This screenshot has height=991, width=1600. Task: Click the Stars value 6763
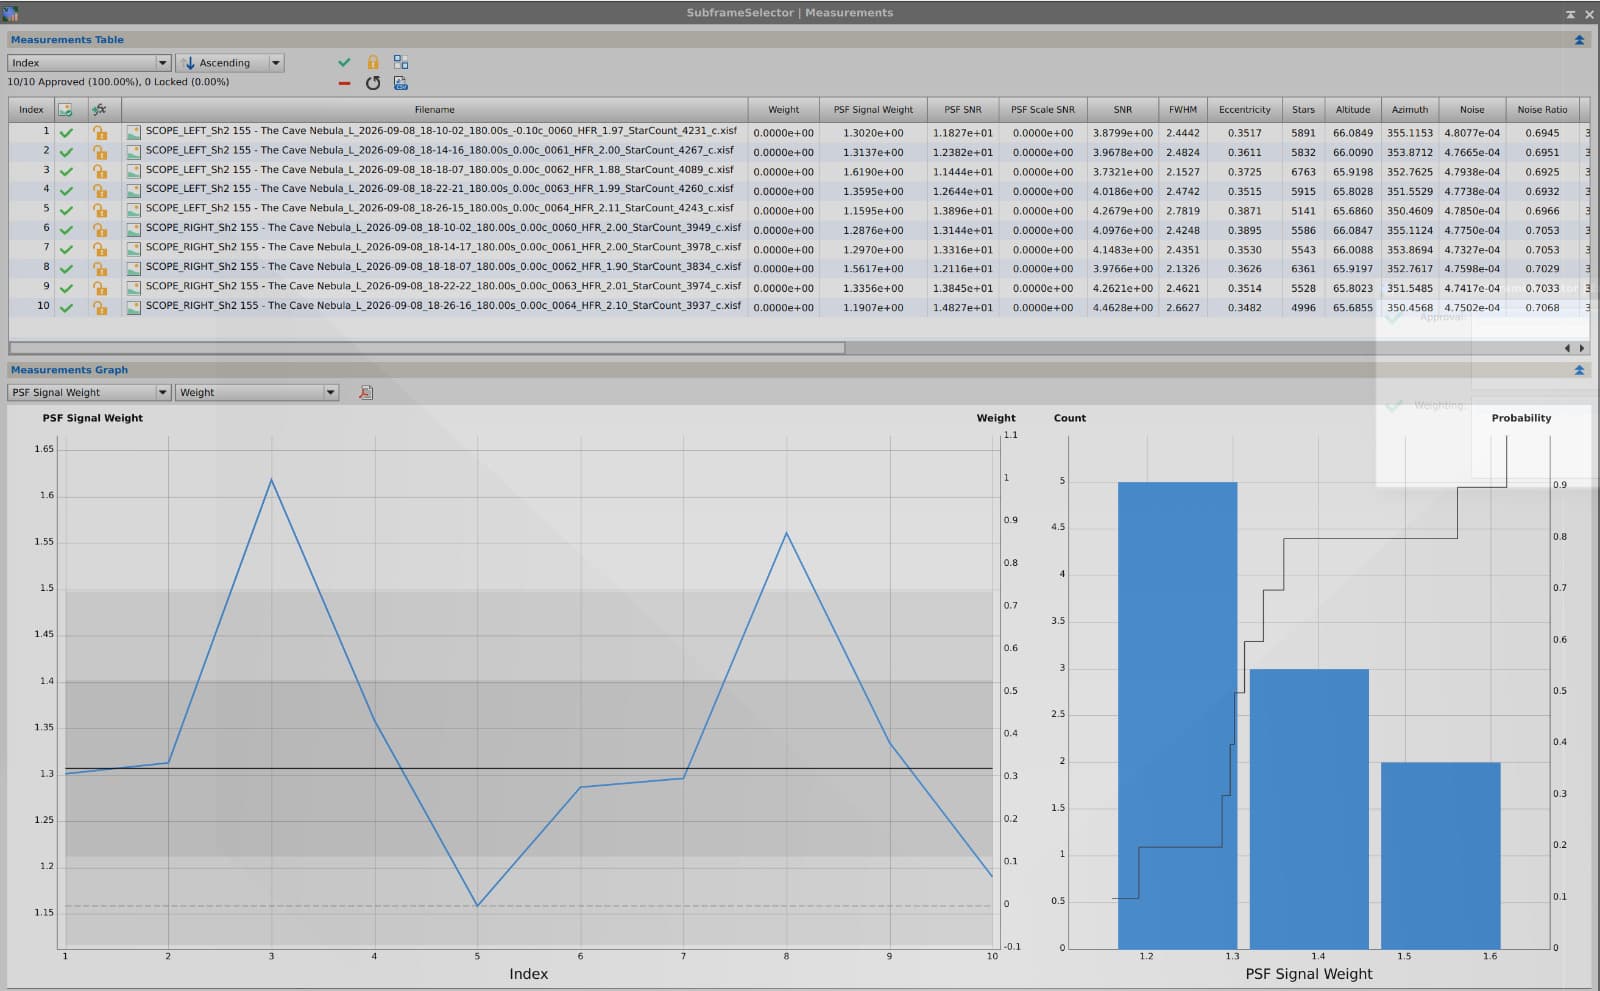[1303, 172]
